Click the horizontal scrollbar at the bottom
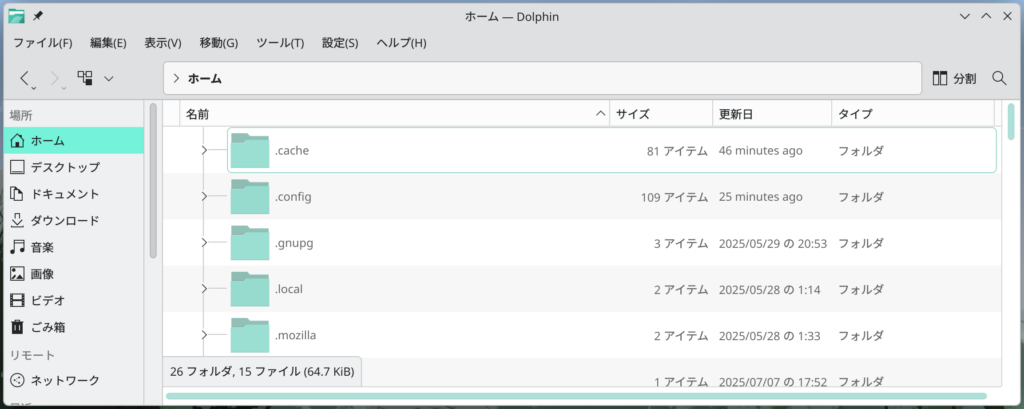 coord(580,397)
